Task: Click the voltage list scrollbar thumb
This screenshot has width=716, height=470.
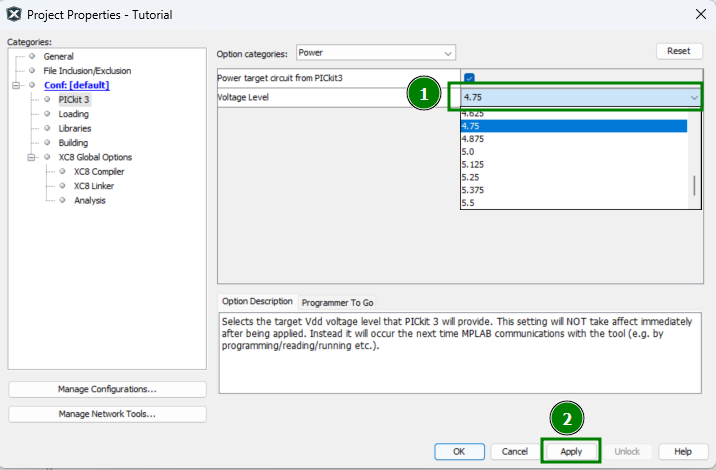Action: click(694, 185)
